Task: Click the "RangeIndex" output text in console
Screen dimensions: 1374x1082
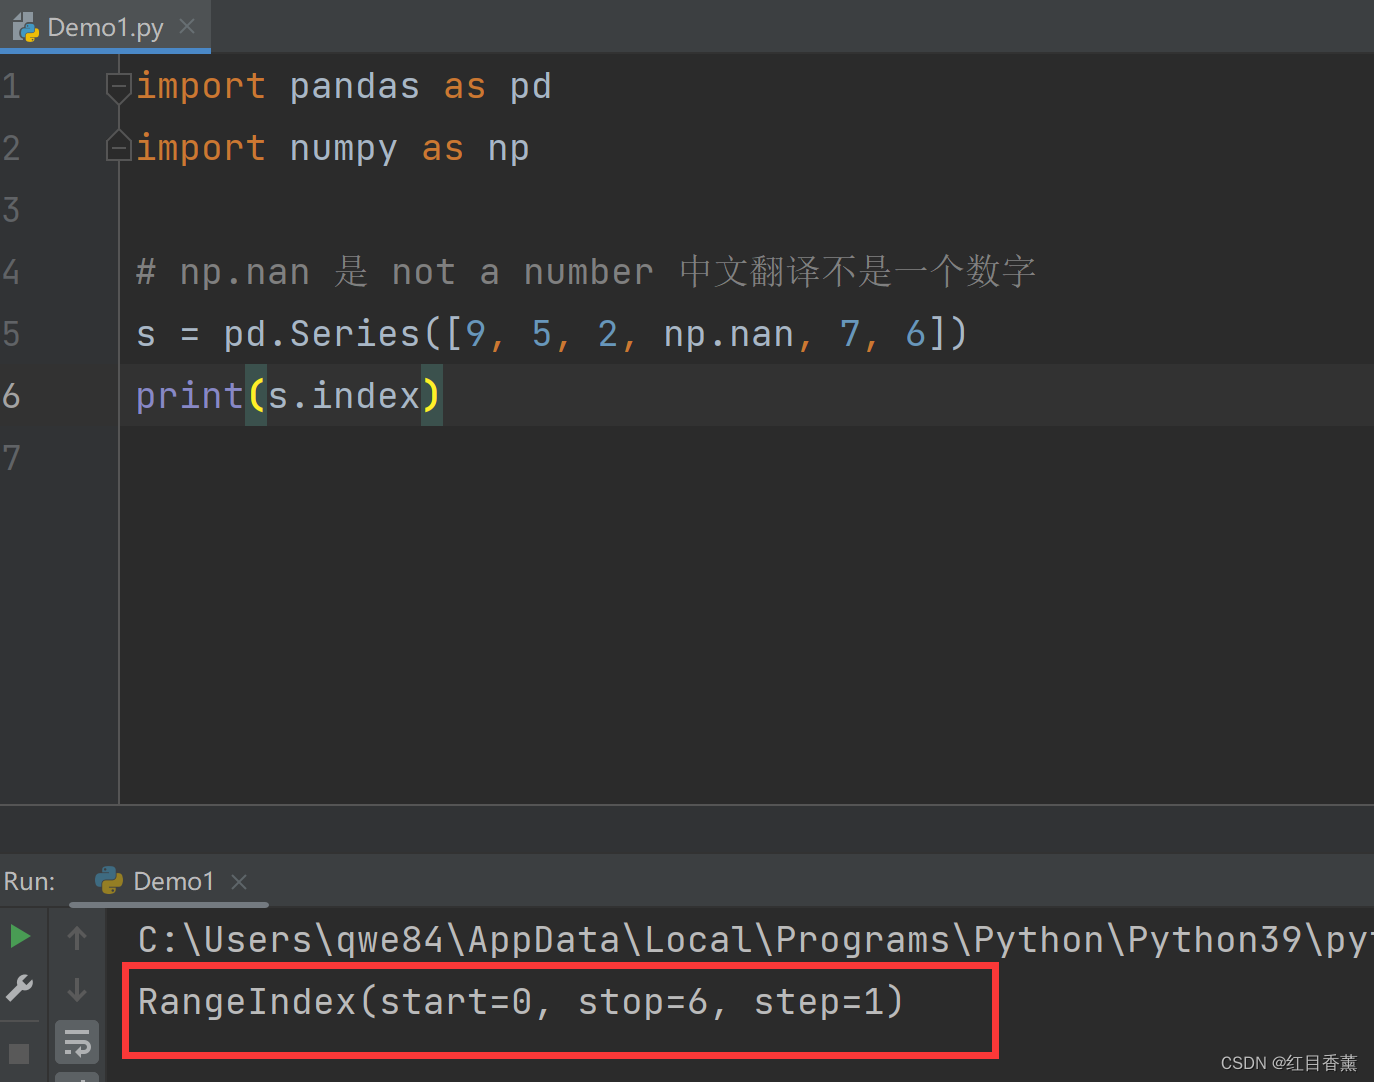Action: point(247,1001)
